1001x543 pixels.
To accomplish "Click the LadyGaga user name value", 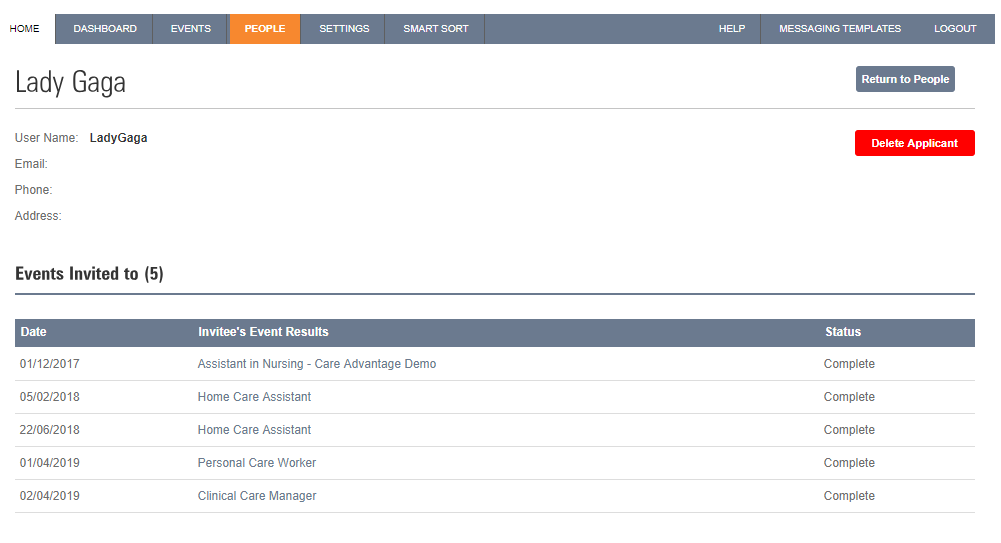I will [x=118, y=138].
